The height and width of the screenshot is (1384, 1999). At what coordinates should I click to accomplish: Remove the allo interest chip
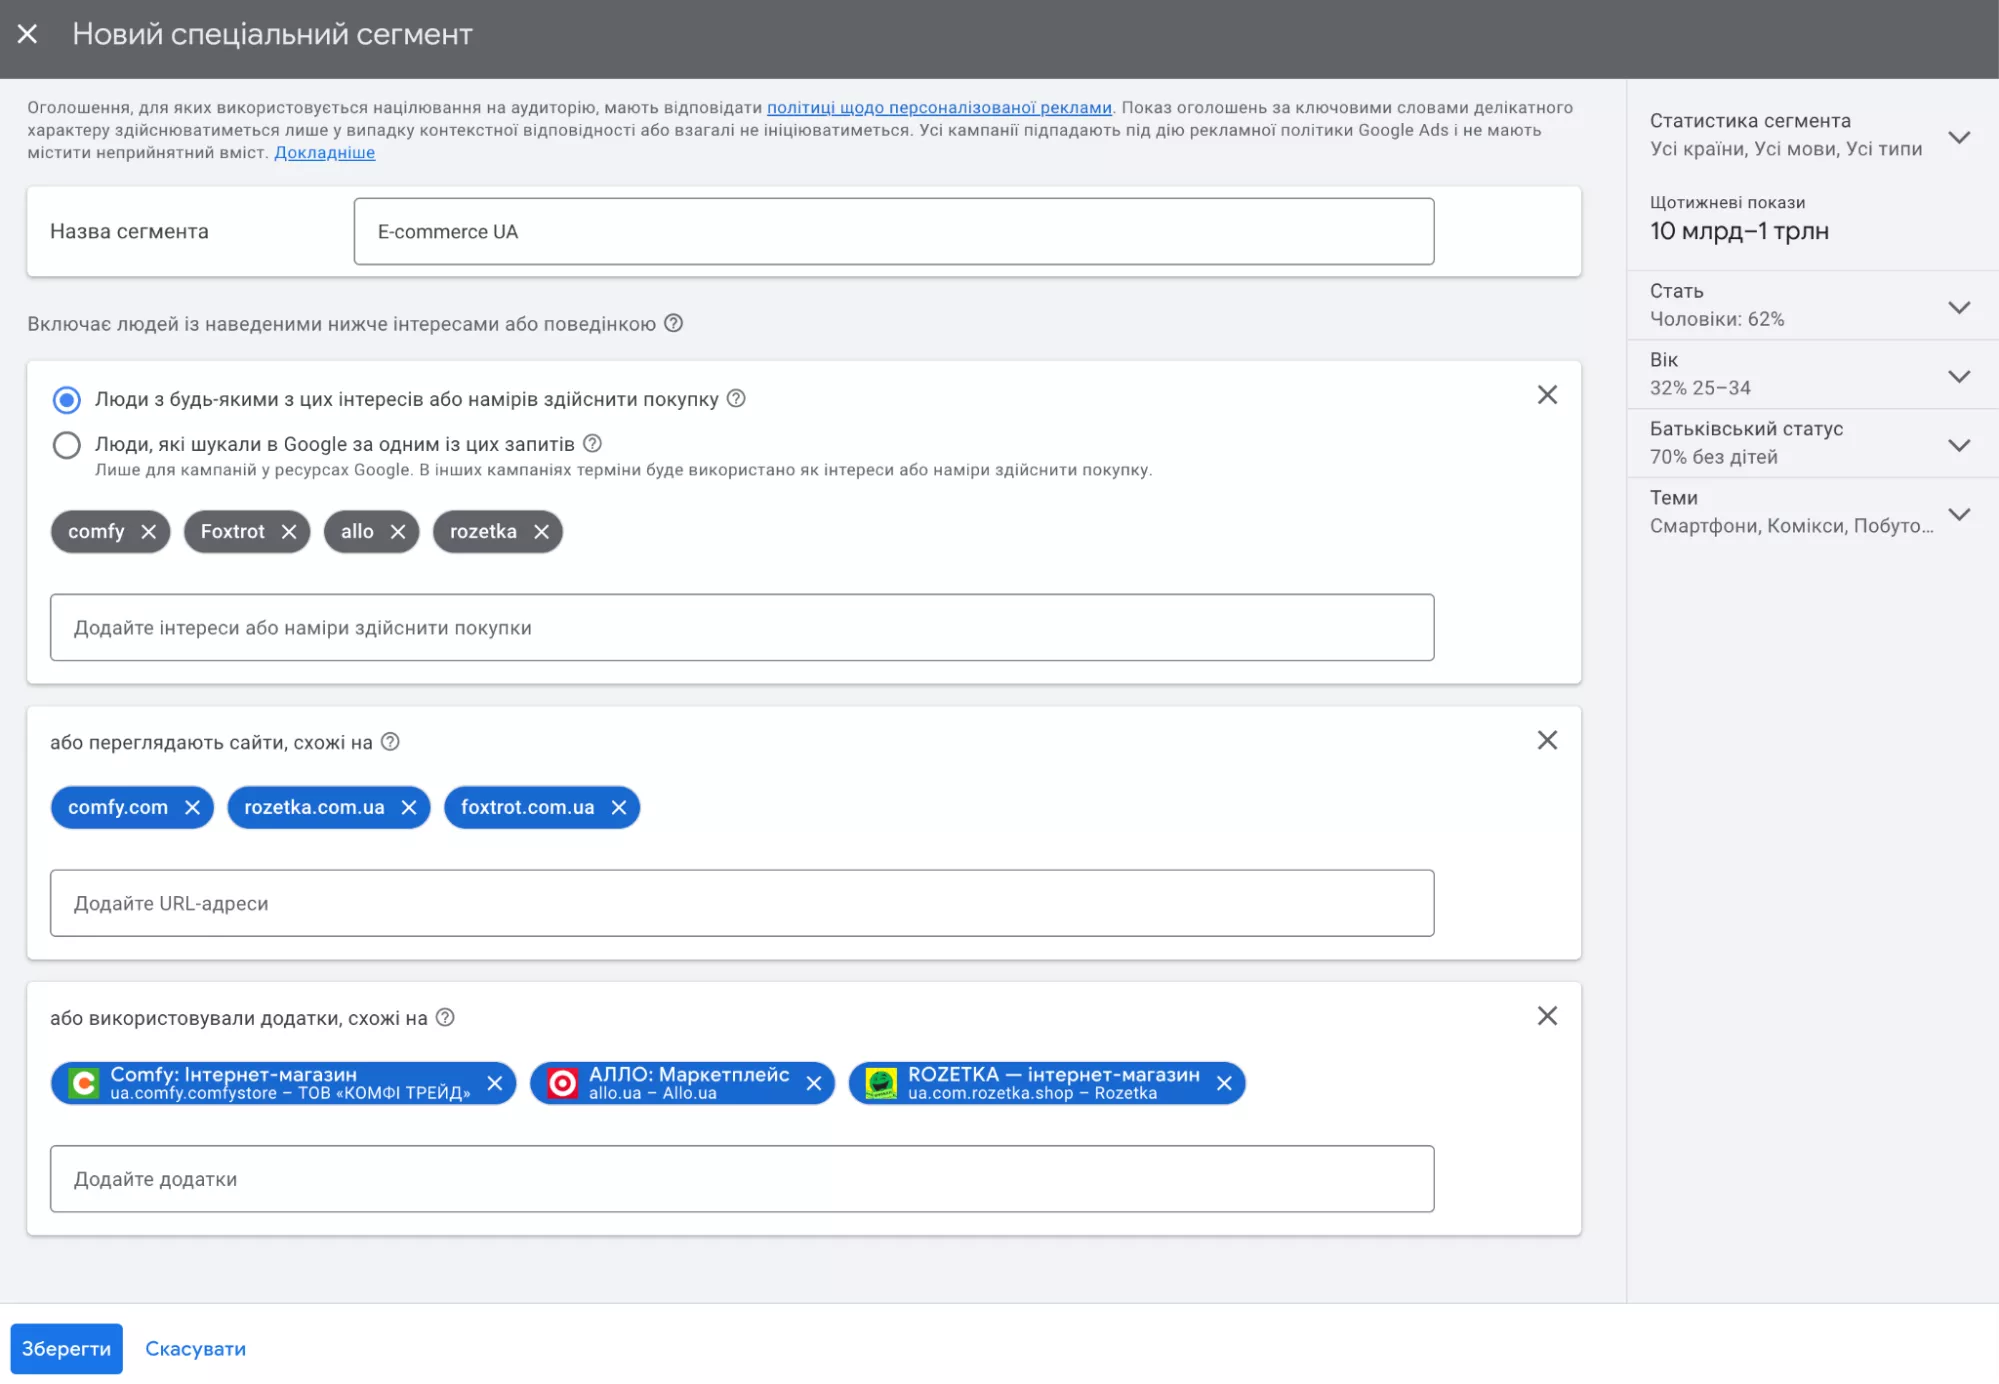click(398, 532)
